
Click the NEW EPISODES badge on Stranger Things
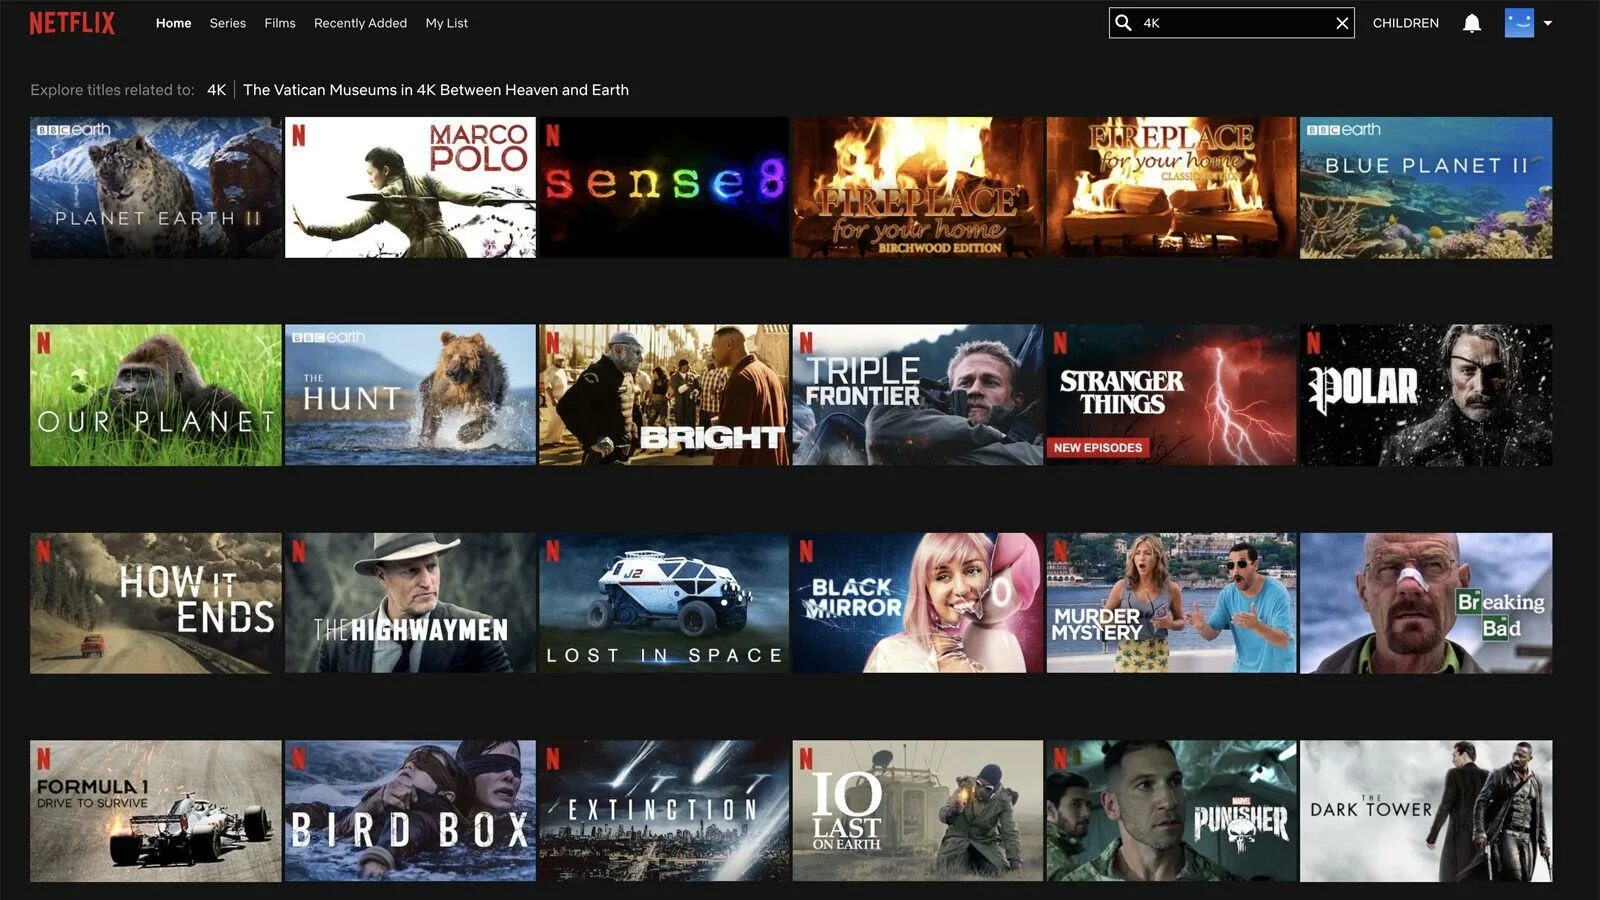(1098, 448)
